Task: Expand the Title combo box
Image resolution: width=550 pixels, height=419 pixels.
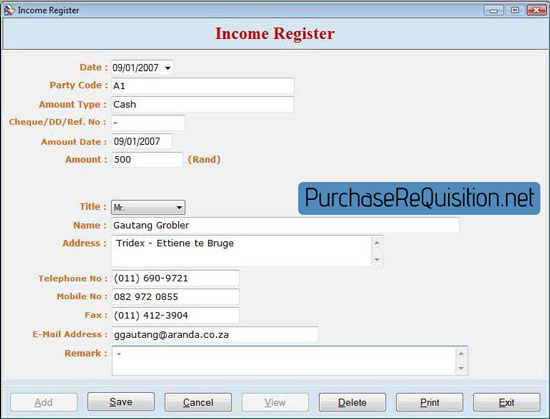Action: coord(179,207)
